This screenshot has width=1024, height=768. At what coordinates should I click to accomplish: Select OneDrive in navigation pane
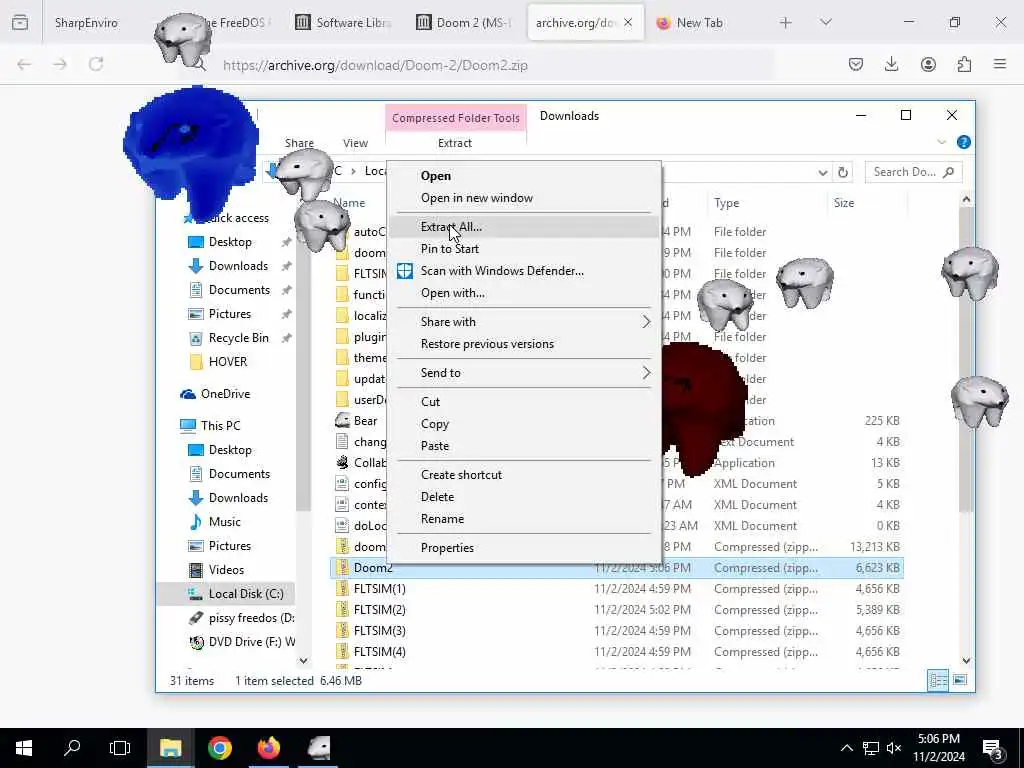click(225, 394)
